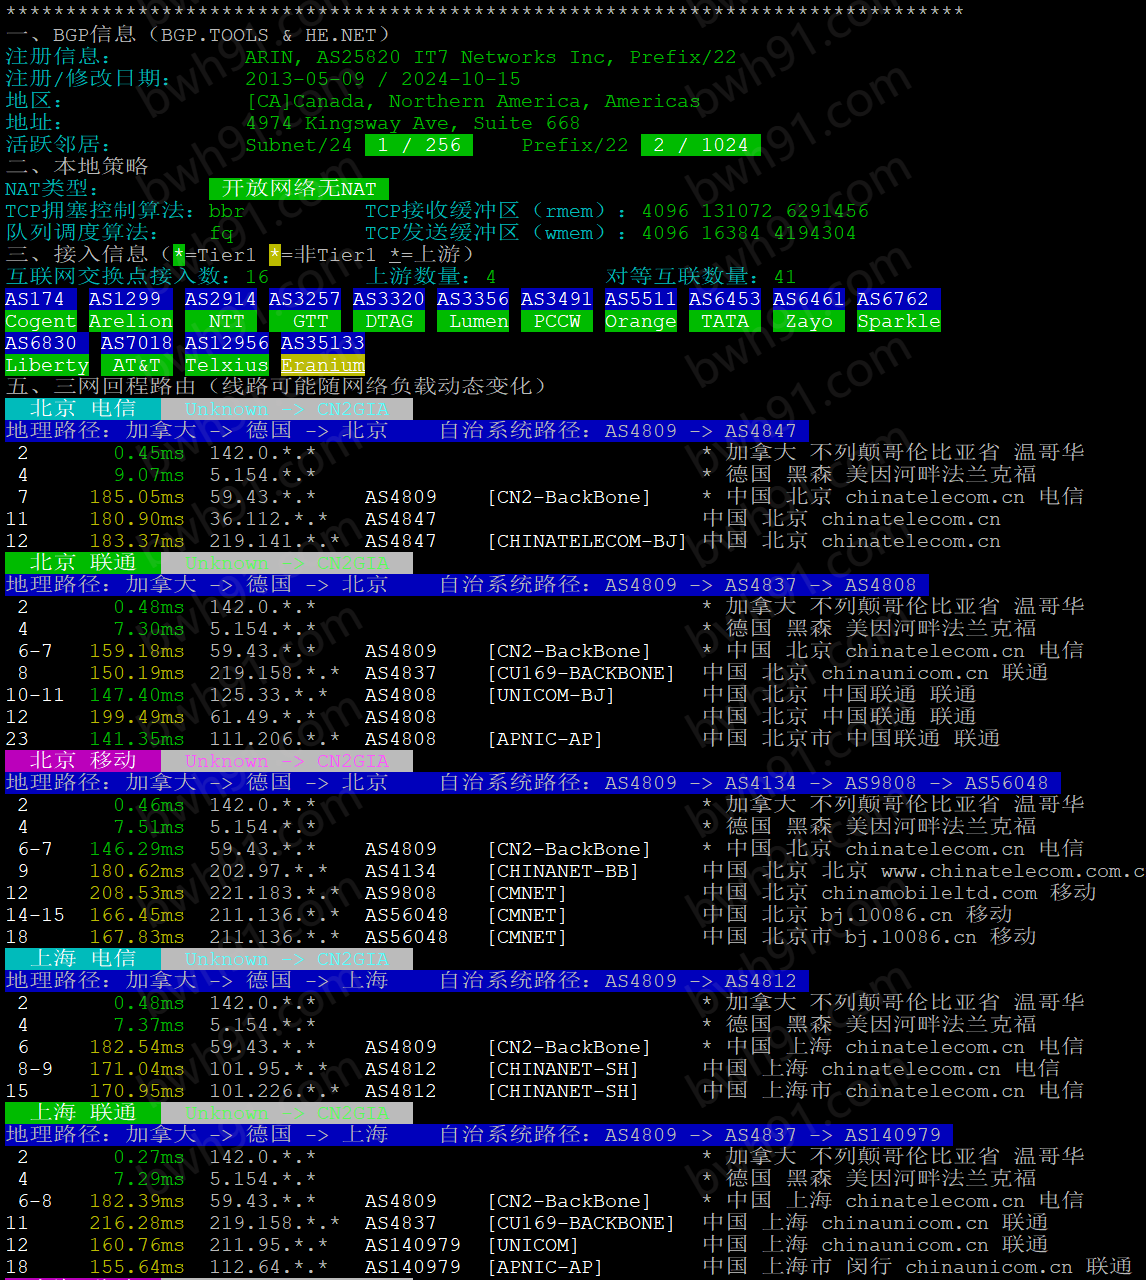1146x1280 pixels.
Task: Click the AS2914 badge
Action: pyautogui.click(x=221, y=299)
